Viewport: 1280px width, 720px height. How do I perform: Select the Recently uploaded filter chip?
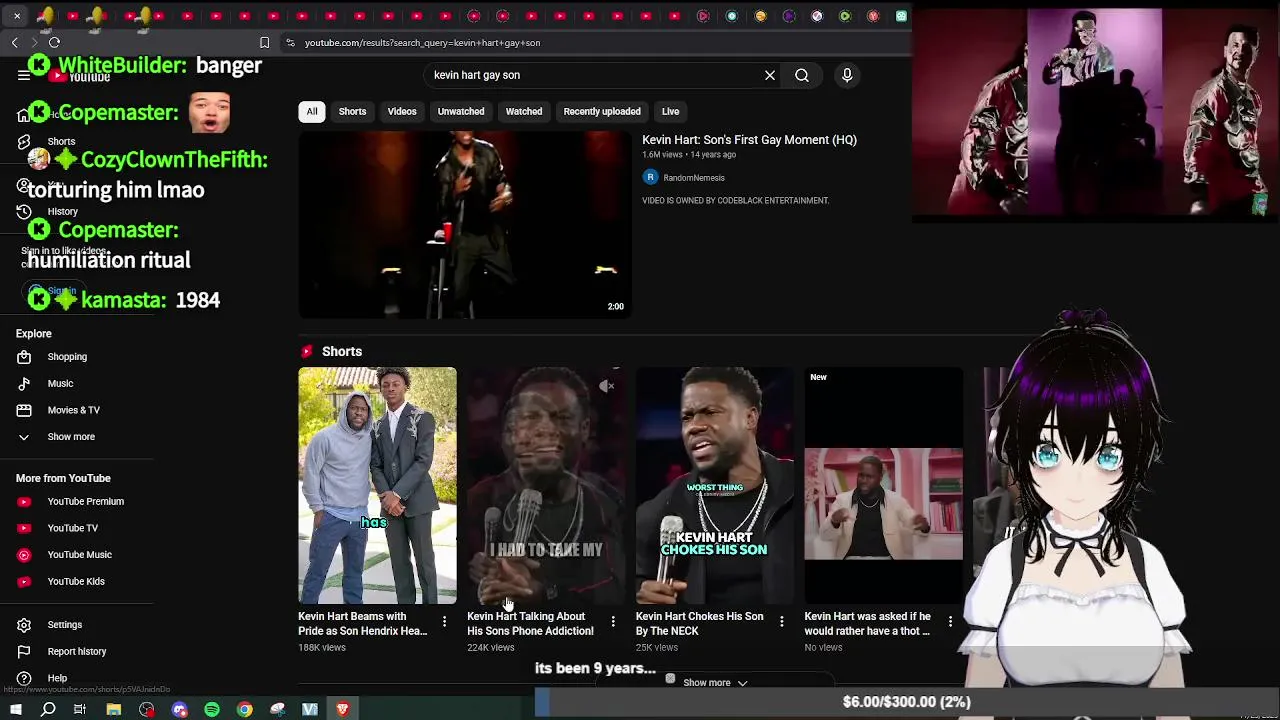click(x=602, y=112)
